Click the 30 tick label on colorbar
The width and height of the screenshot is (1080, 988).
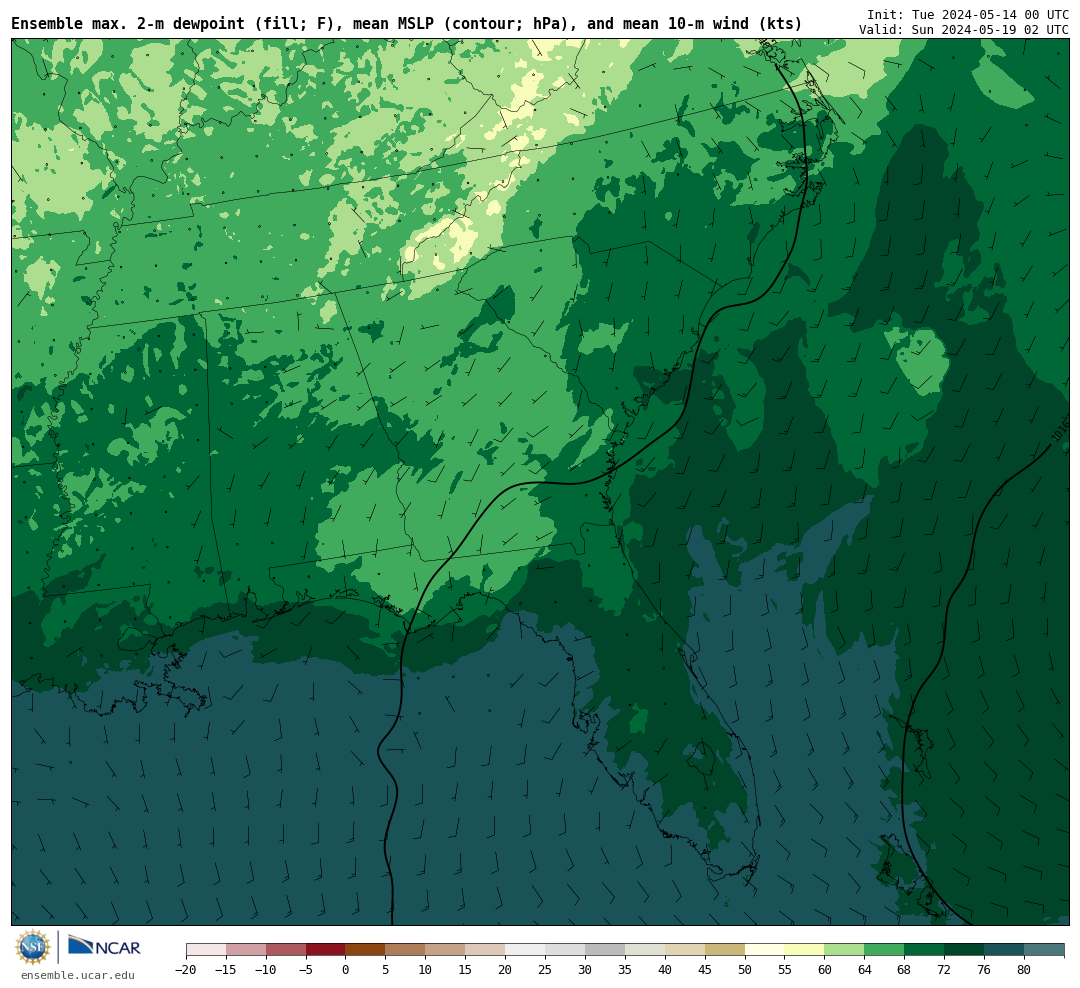tap(585, 969)
